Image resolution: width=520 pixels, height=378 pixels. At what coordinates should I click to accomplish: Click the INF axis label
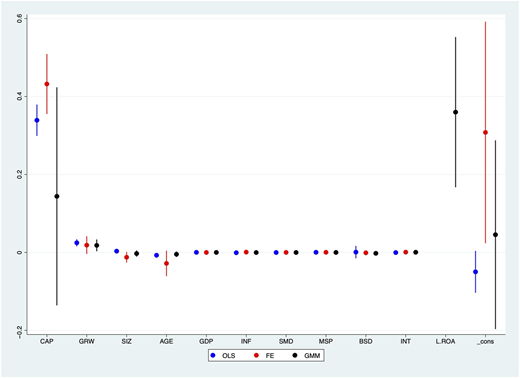[246, 341]
